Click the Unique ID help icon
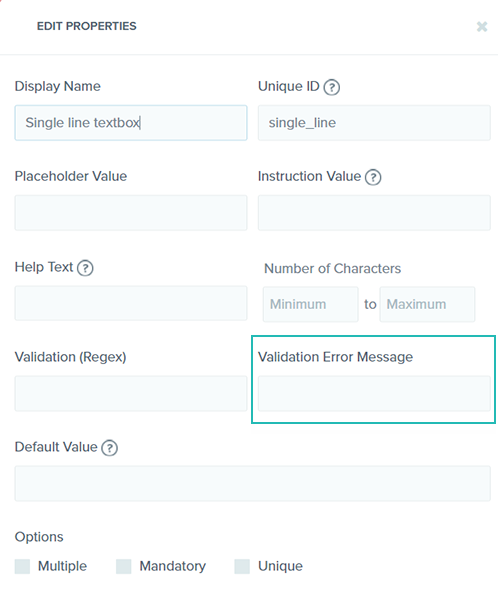Viewport: 498px width, 616px height. (x=331, y=87)
